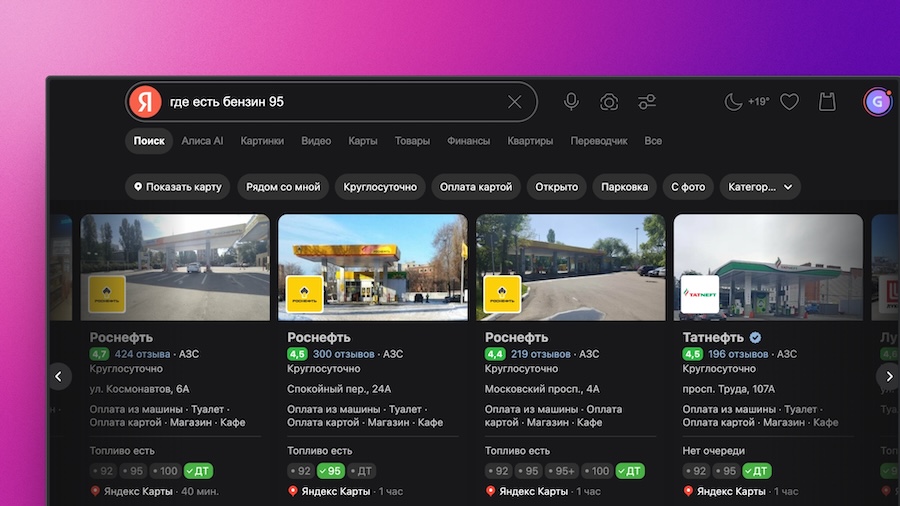The image size is (900, 506).
Task: Open favorites heart icon
Action: tap(789, 102)
